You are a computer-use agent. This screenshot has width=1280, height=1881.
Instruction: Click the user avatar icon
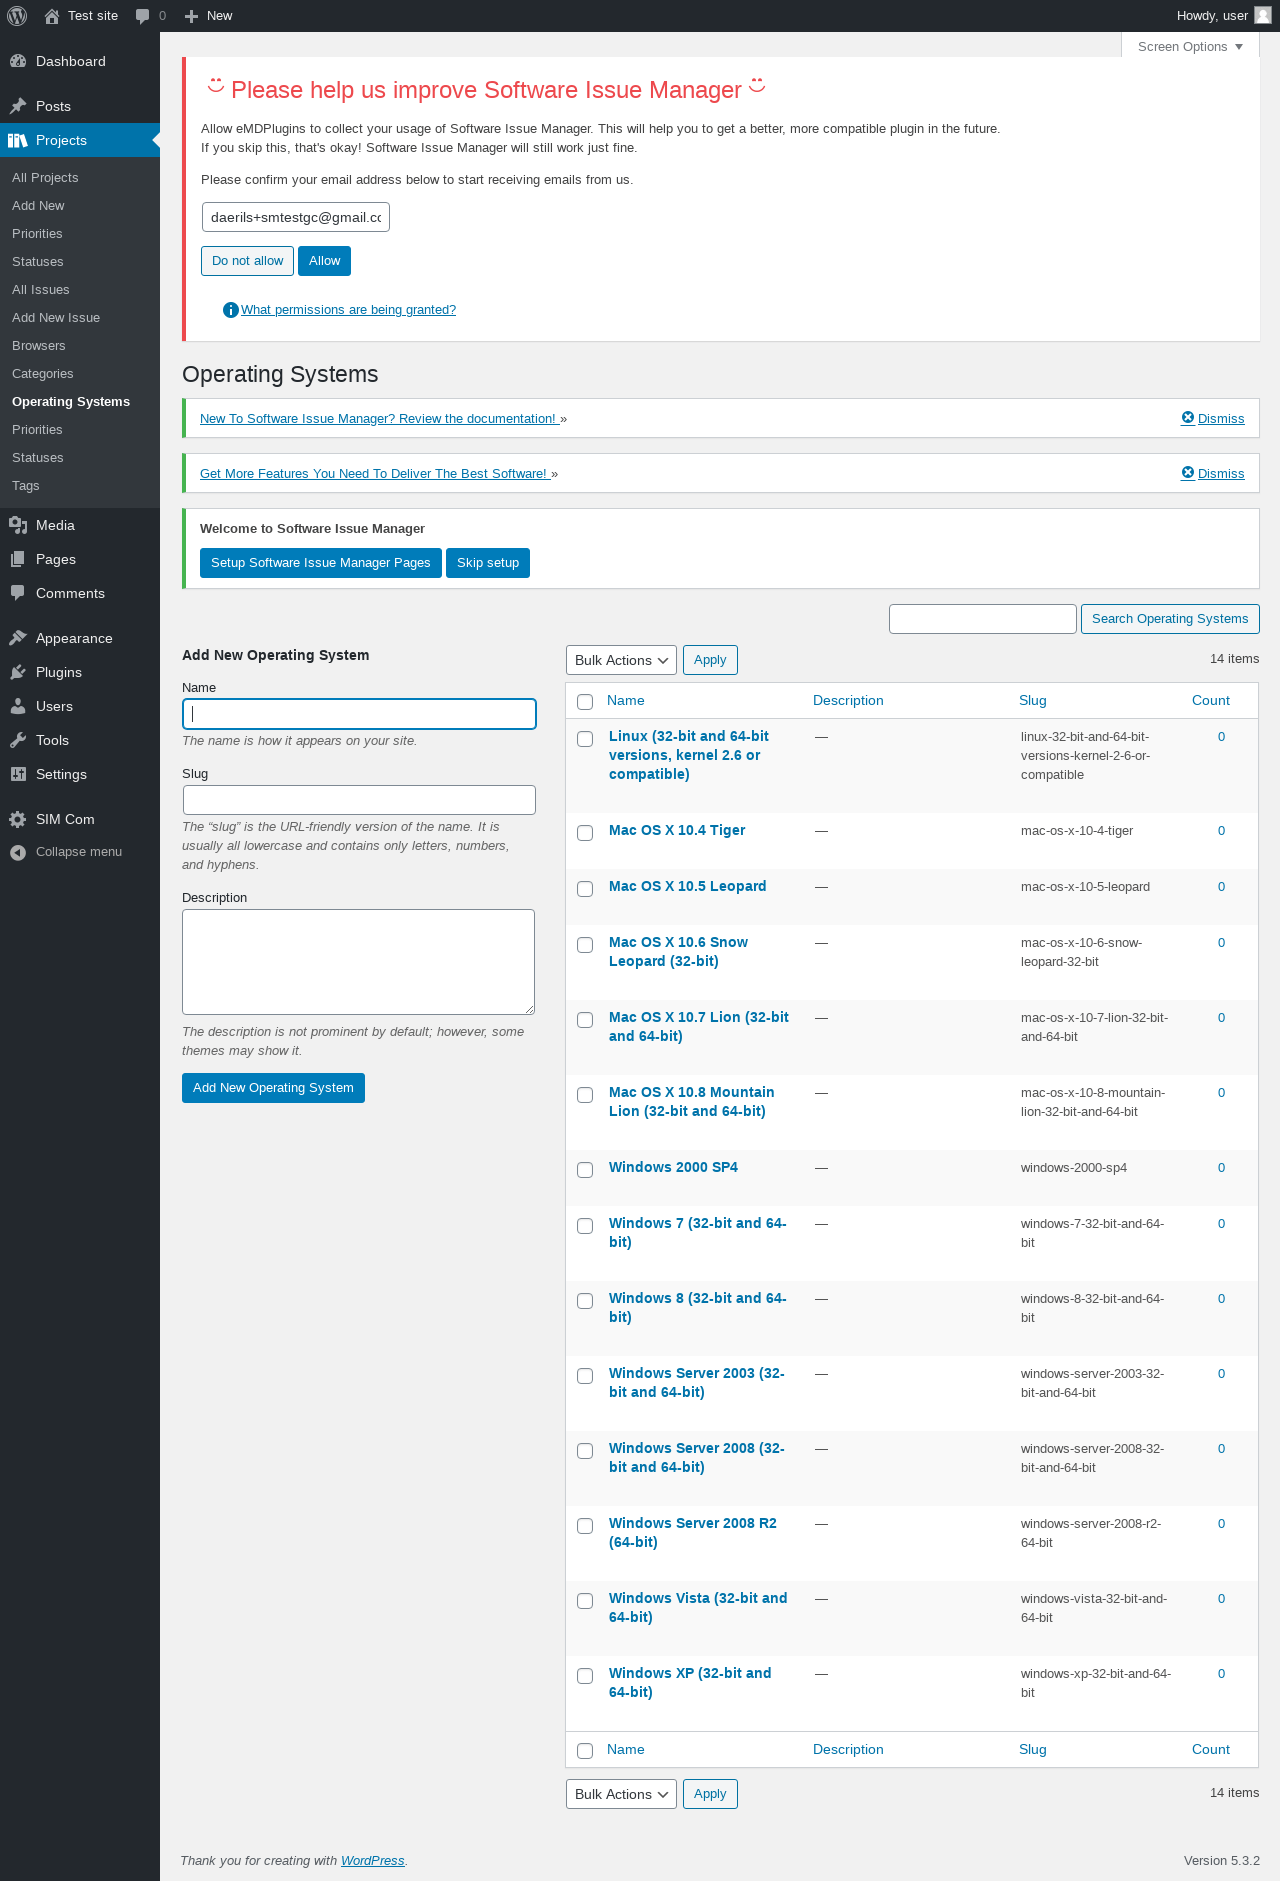tap(1263, 15)
